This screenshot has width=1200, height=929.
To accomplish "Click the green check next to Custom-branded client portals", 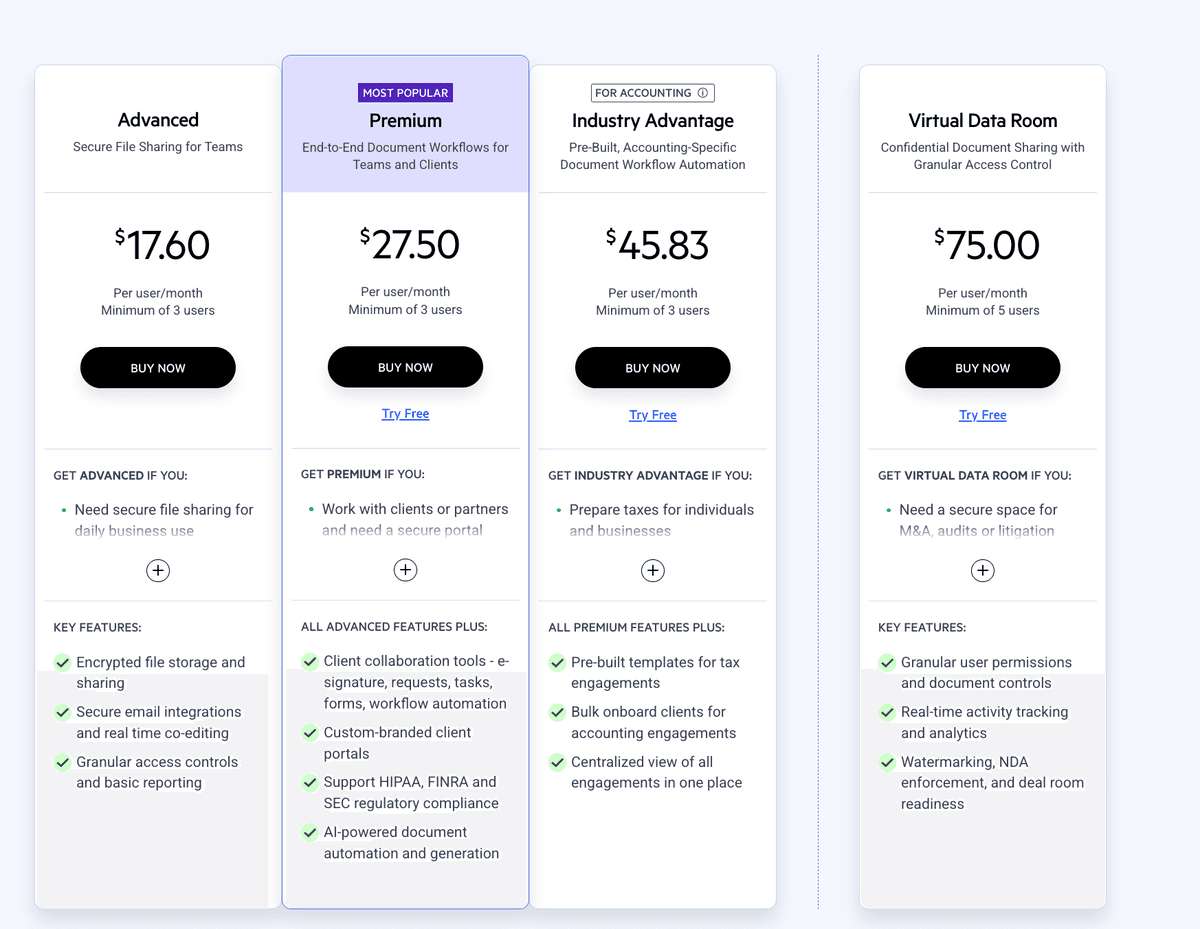I will pos(309,733).
